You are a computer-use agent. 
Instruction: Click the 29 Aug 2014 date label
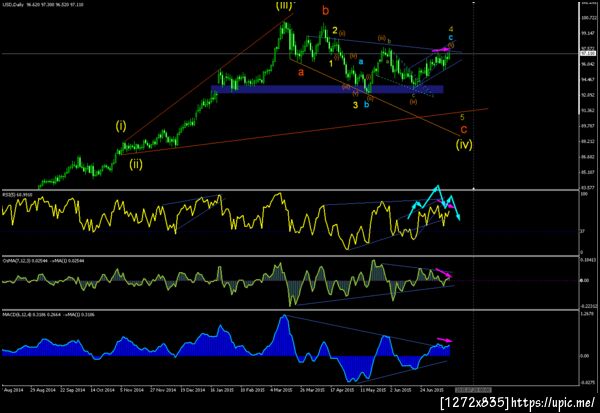point(42,390)
